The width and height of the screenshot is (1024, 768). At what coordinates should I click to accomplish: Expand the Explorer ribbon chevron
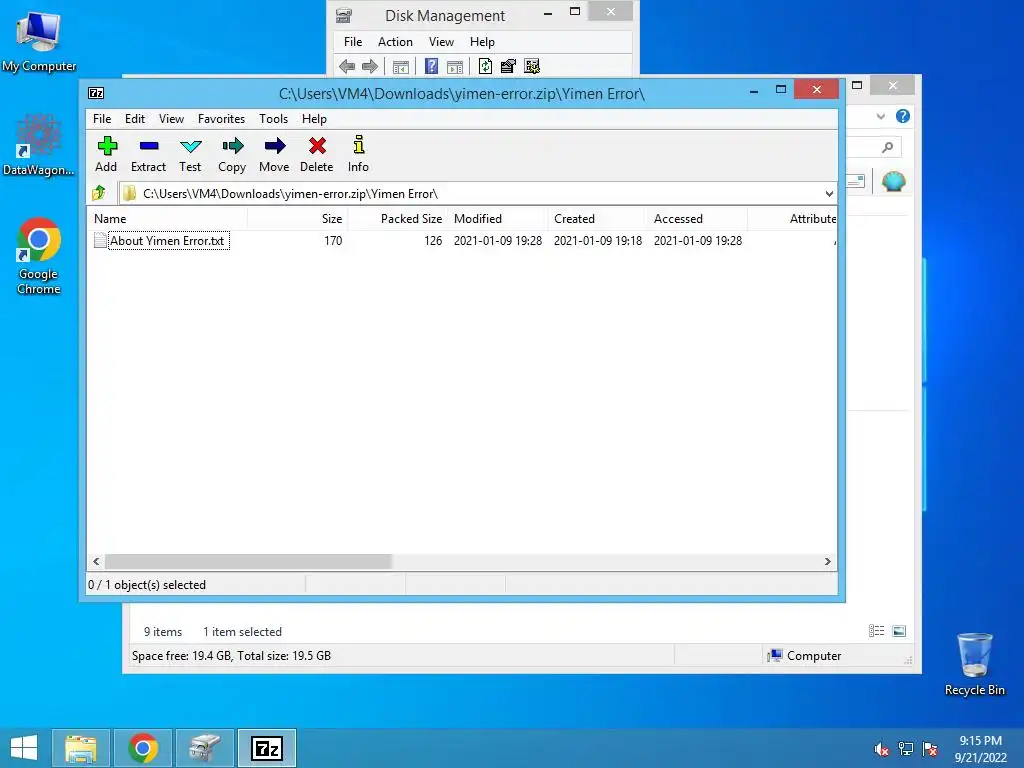click(x=880, y=116)
